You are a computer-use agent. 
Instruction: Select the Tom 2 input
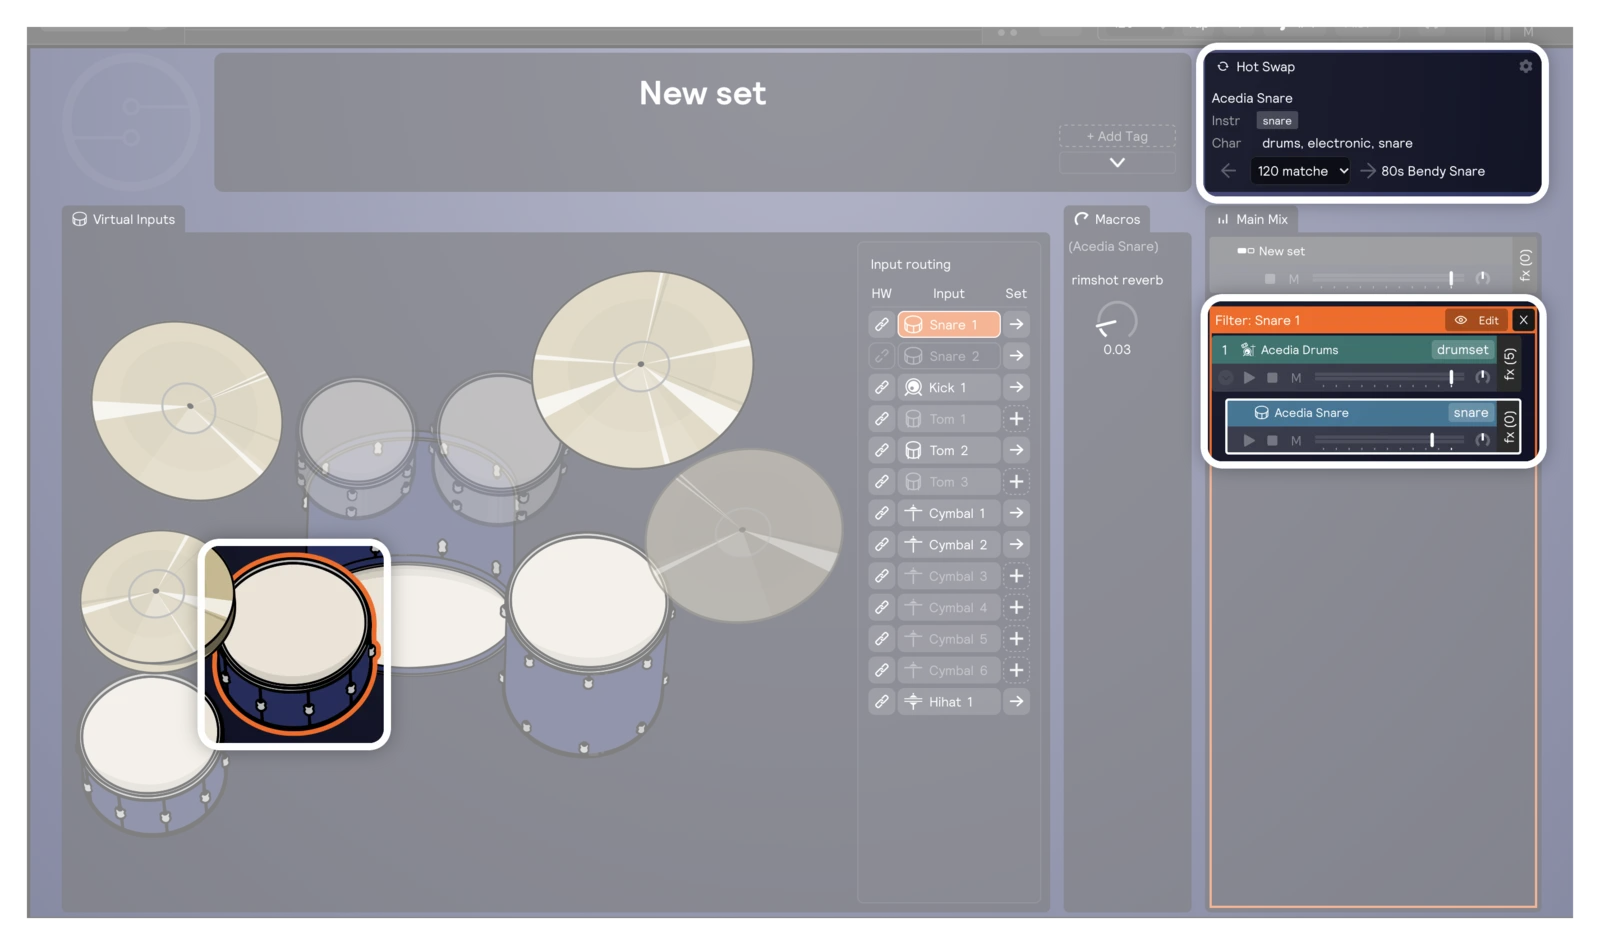click(949, 450)
